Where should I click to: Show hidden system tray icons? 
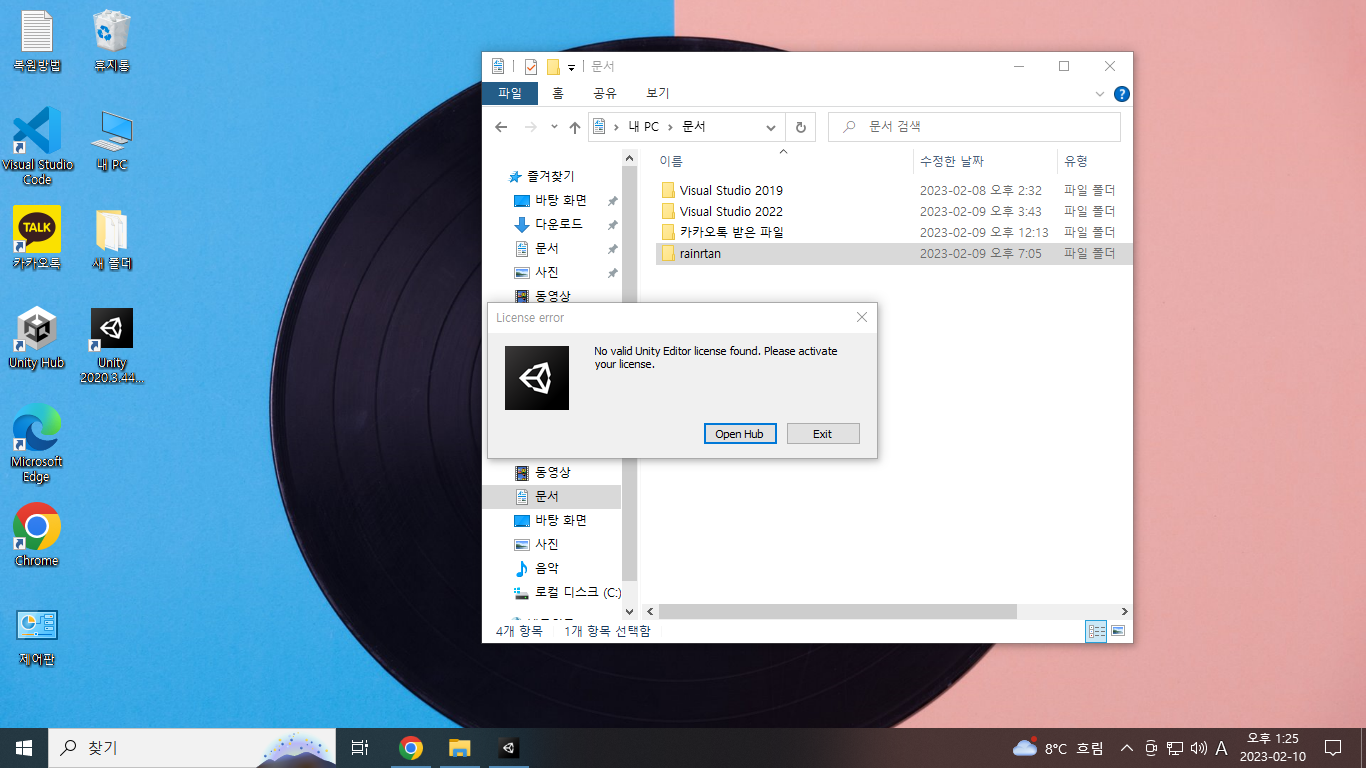(1127, 748)
